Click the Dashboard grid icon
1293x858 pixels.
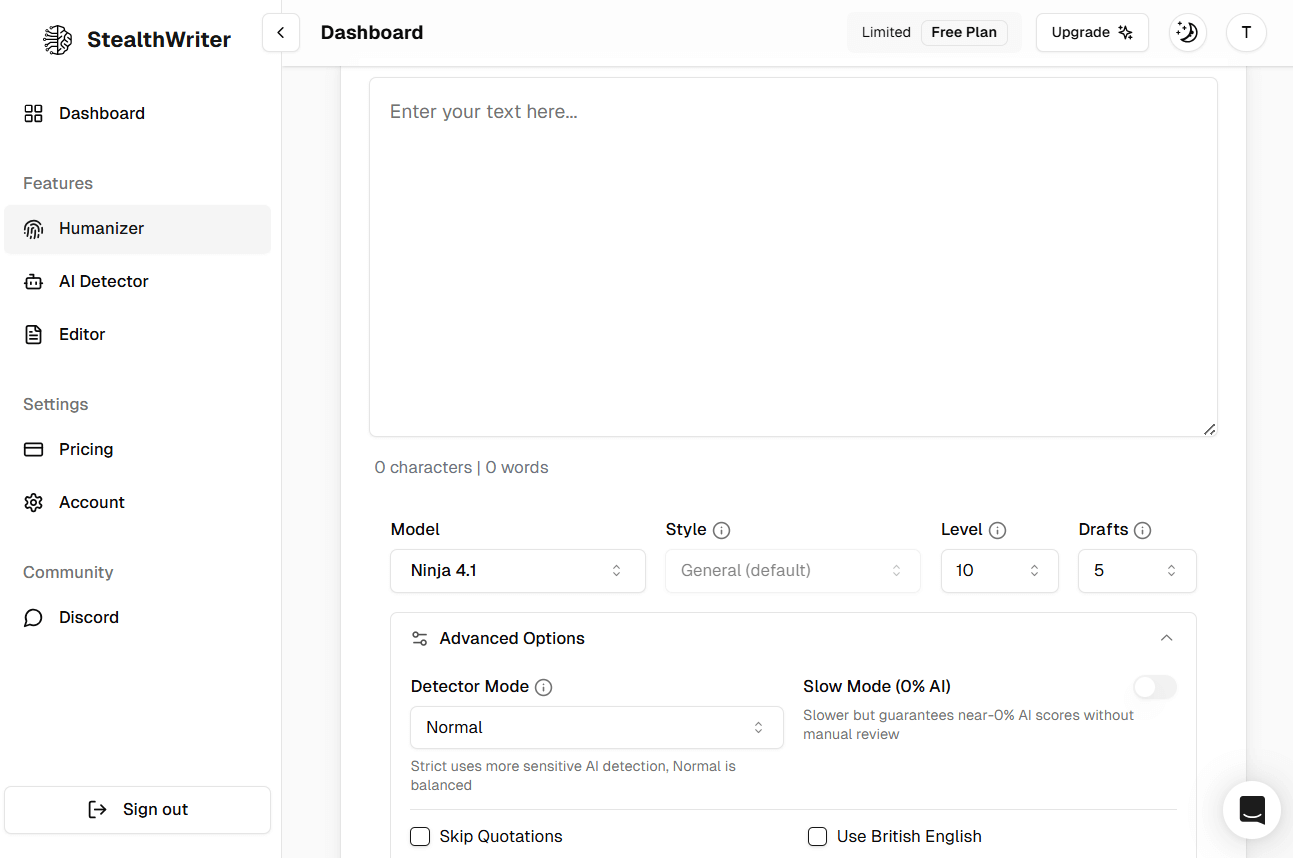[34, 113]
